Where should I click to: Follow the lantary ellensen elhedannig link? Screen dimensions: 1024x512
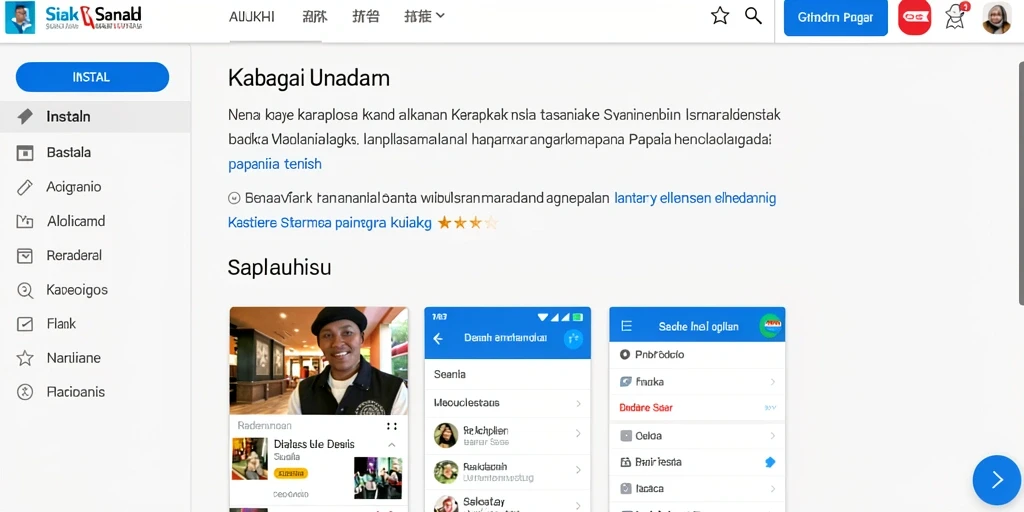[696, 198]
